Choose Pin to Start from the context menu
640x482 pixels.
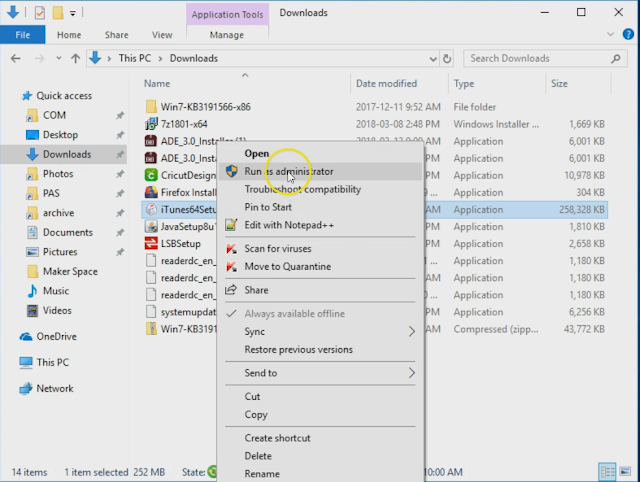(x=268, y=207)
